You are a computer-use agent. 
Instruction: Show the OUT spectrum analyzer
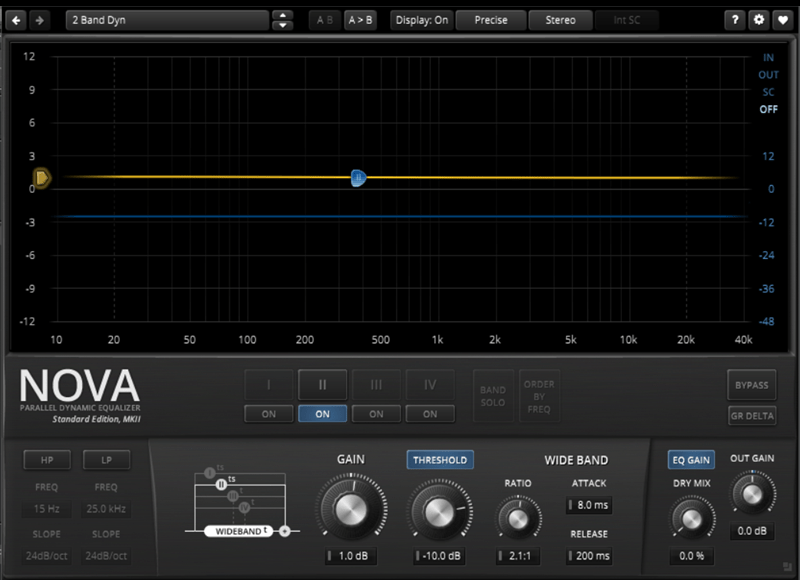(x=768, y=75)
